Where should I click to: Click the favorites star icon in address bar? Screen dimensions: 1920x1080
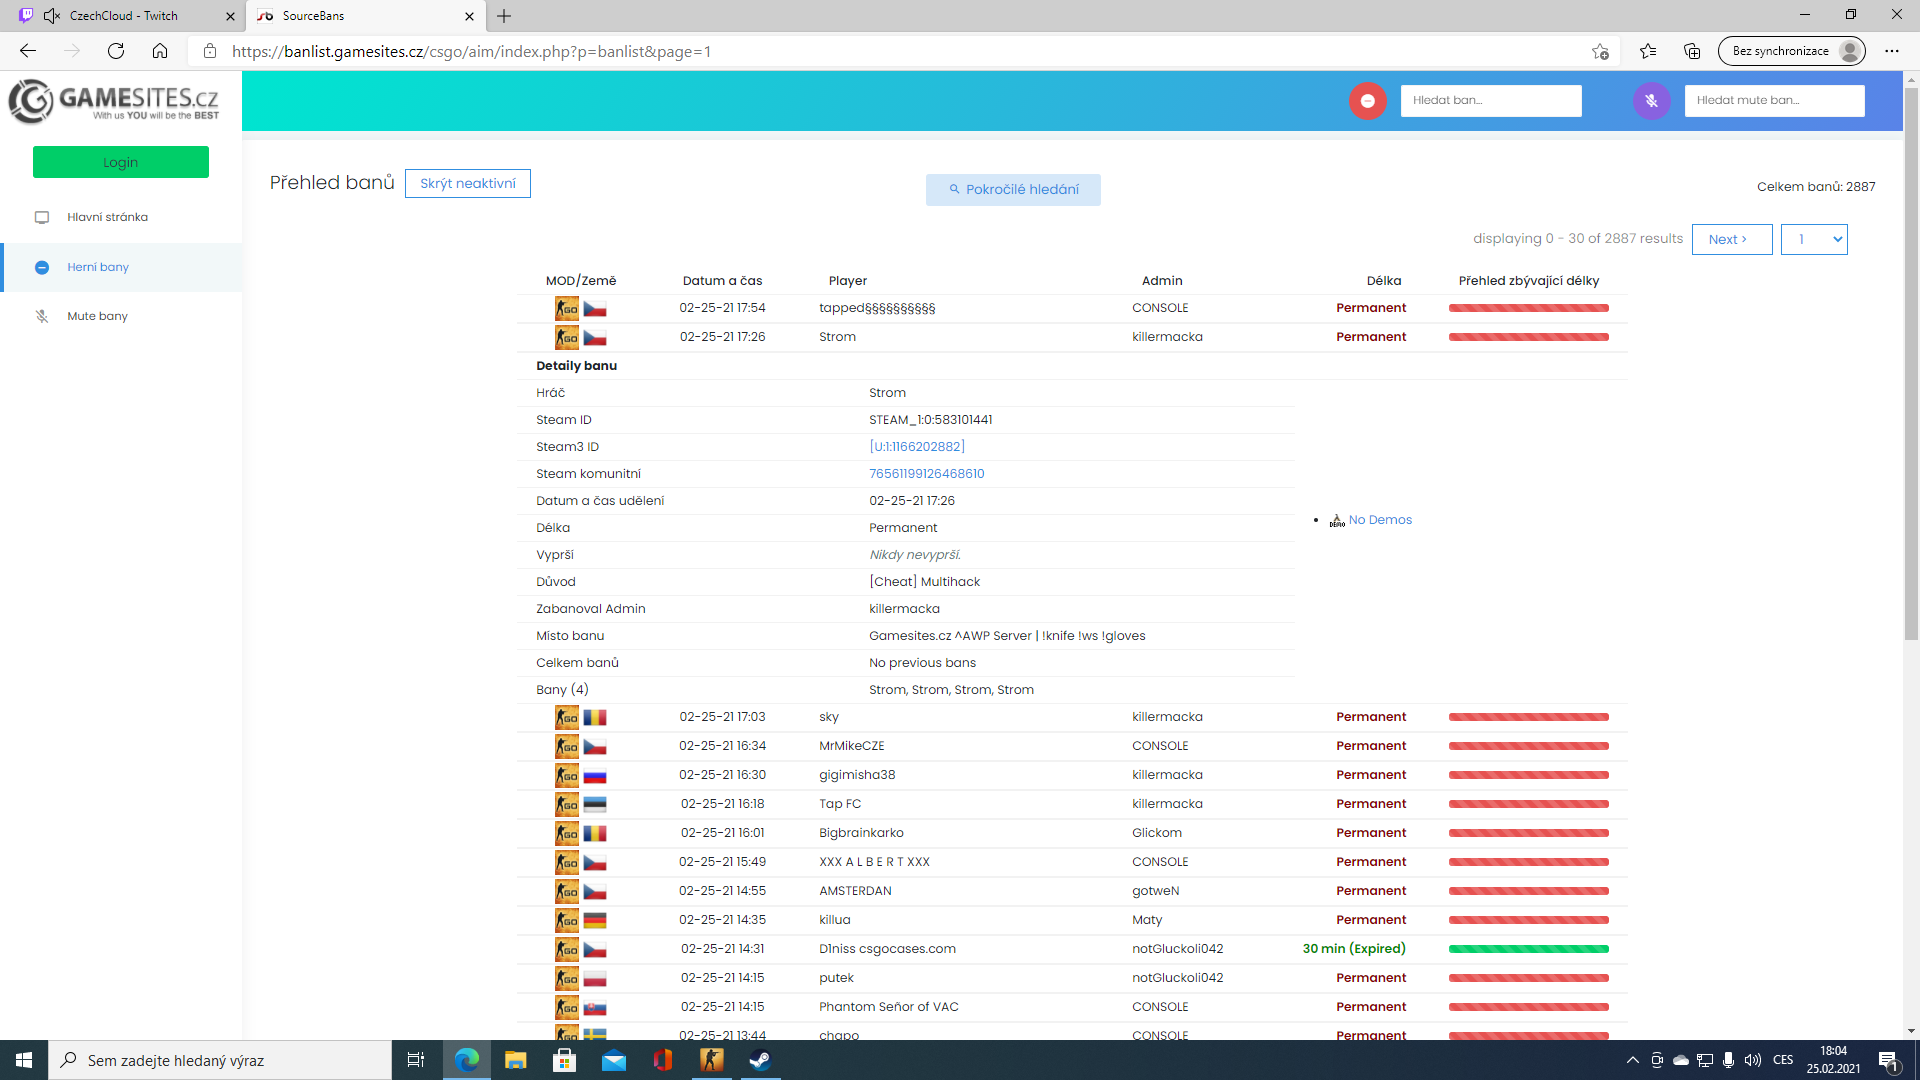point(1600,51)
